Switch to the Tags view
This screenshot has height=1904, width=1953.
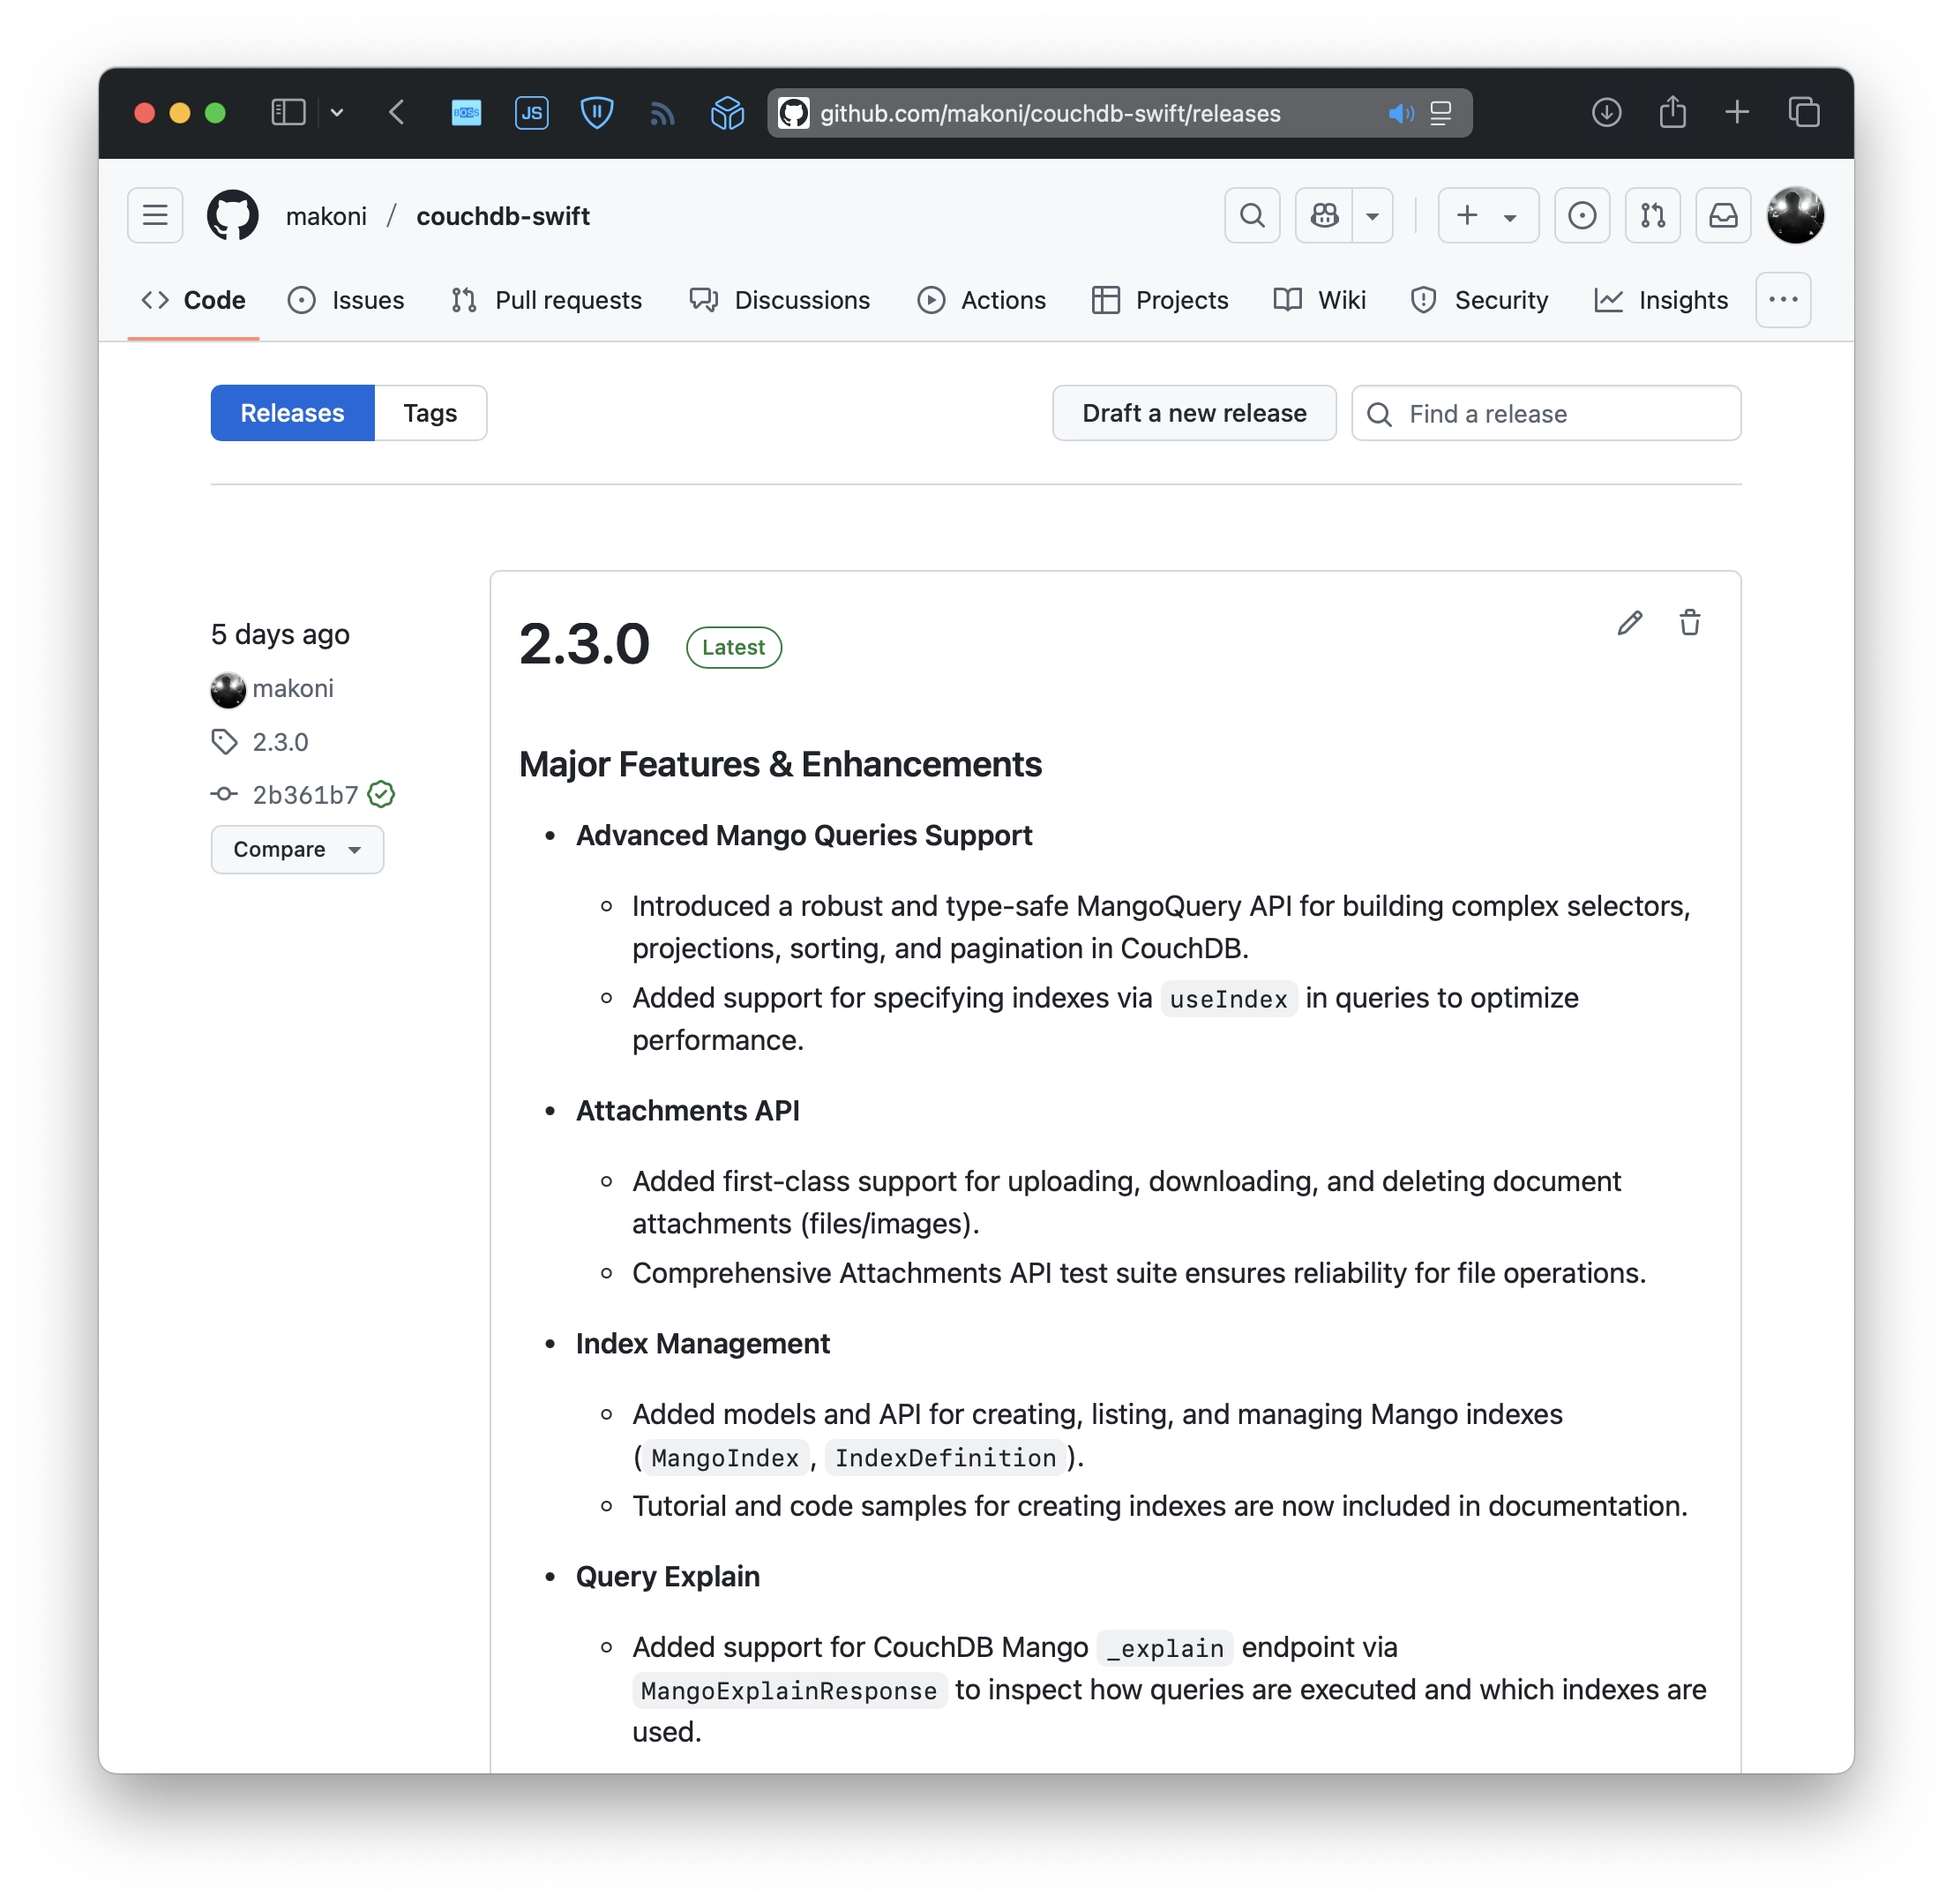point(430,413)
